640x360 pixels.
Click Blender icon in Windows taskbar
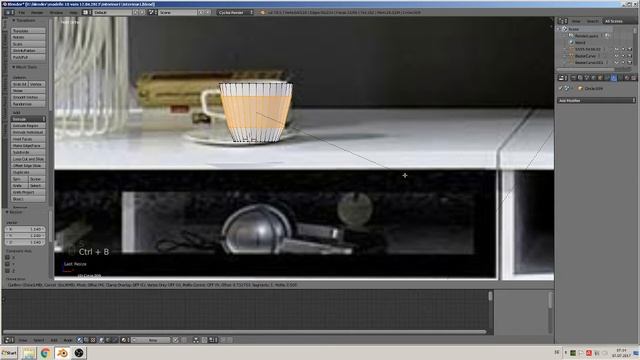(x=62, y=353)
